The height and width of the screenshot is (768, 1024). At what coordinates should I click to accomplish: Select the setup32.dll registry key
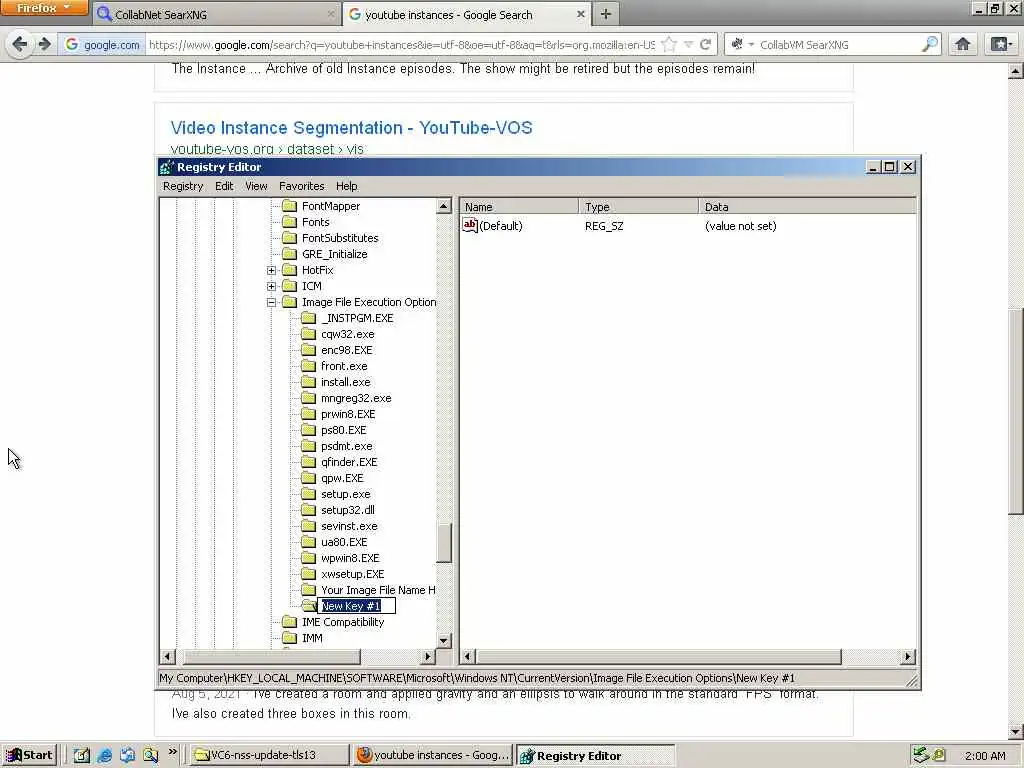[347, 510]
